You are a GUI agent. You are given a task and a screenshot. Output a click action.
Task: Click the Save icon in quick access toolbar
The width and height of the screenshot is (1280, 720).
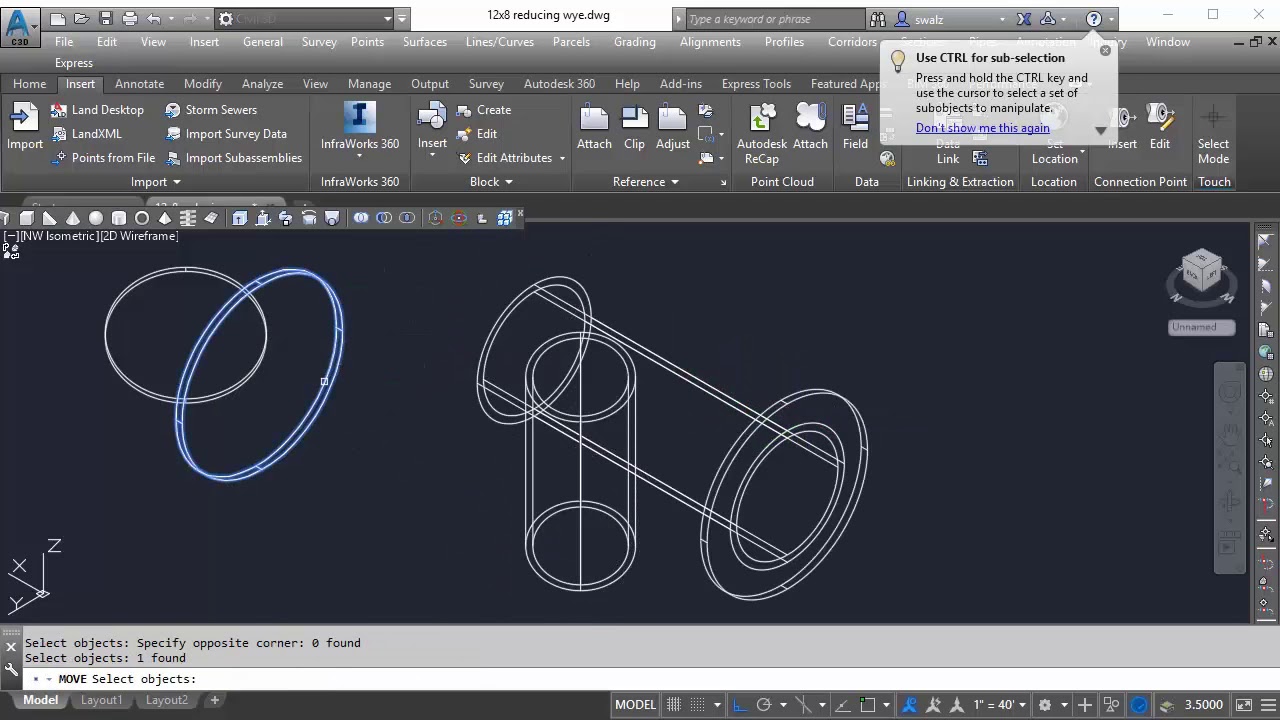point(106,19)
